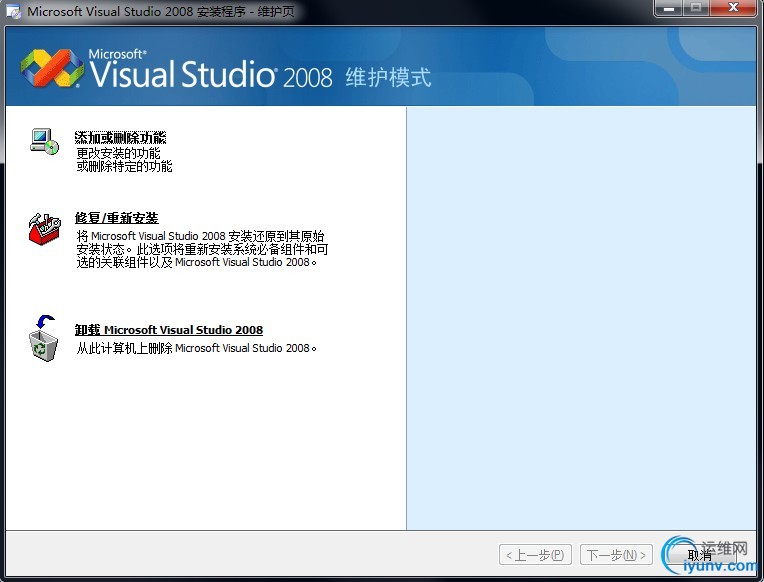Click the 取消 cancel button
This screenshot has height=582, width=764.
[699, 555]
